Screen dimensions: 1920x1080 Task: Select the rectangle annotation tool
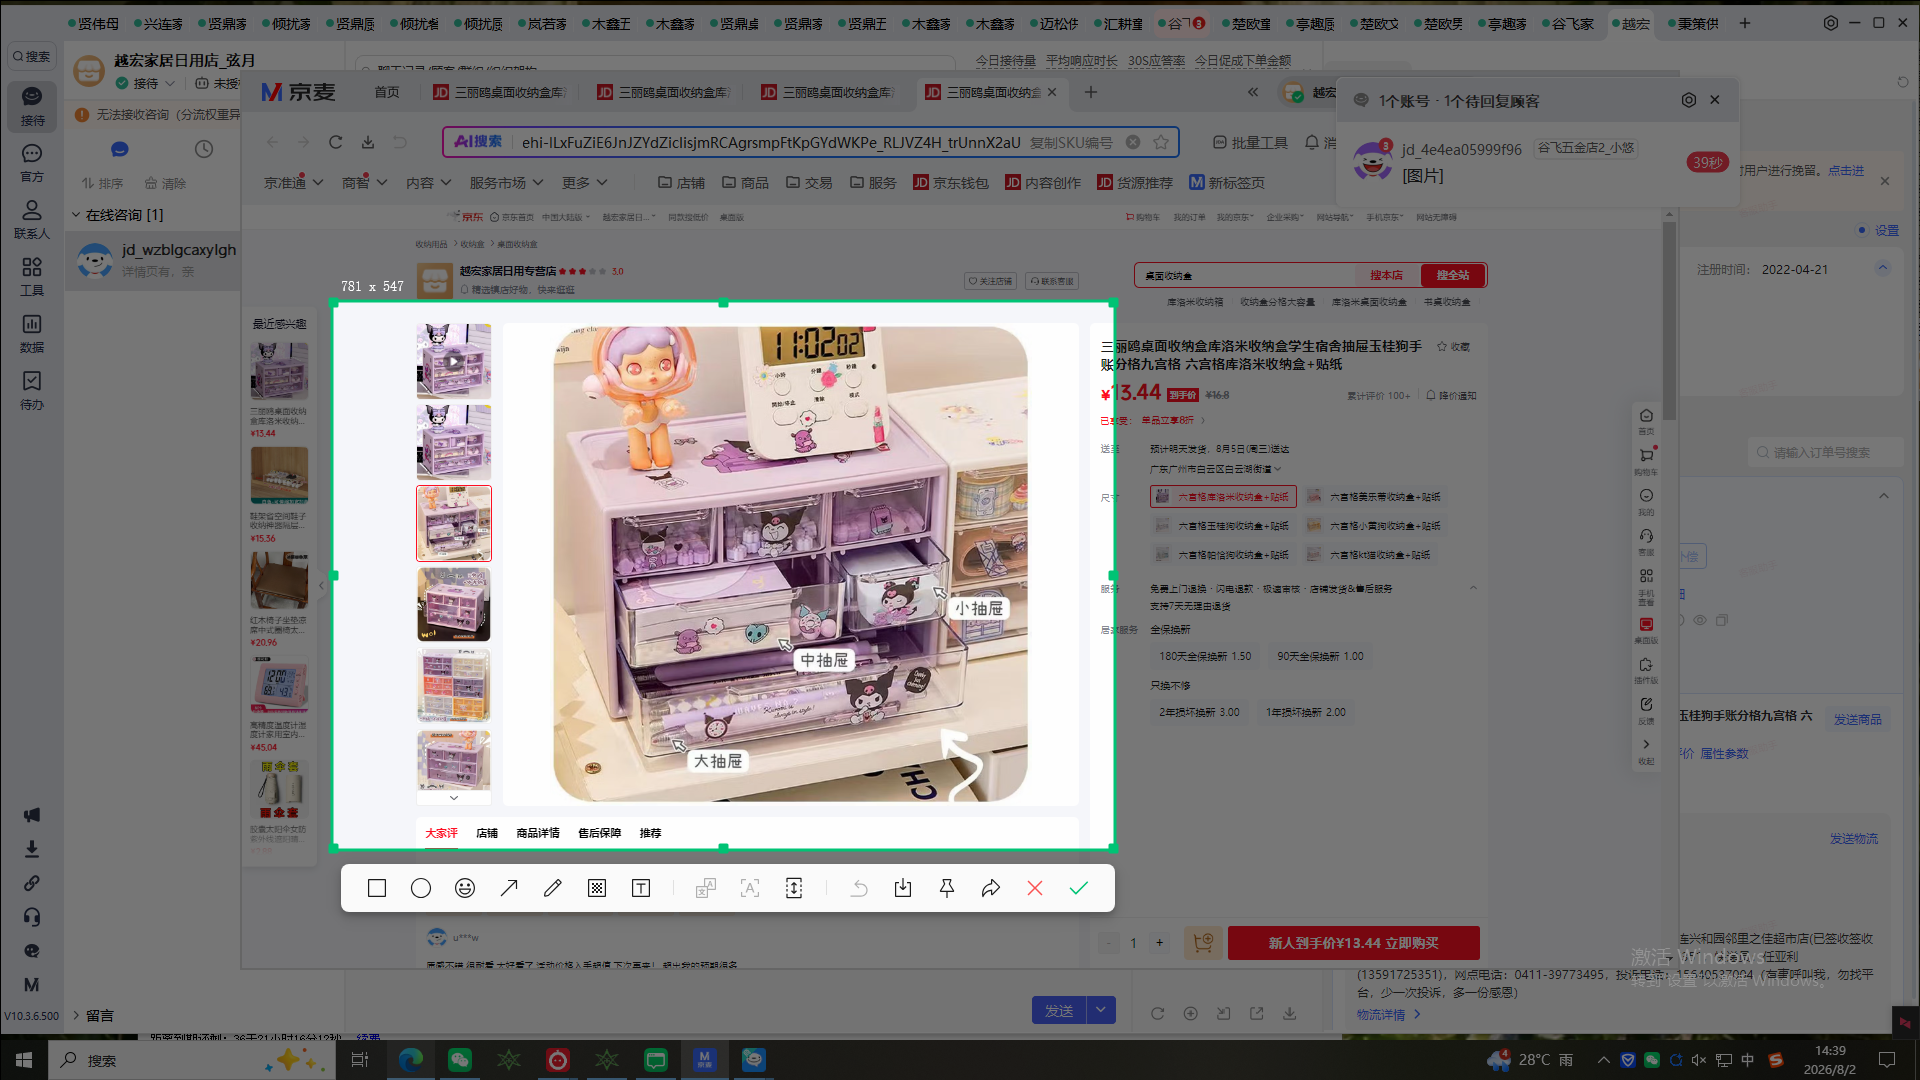click(x=377, y=888)
